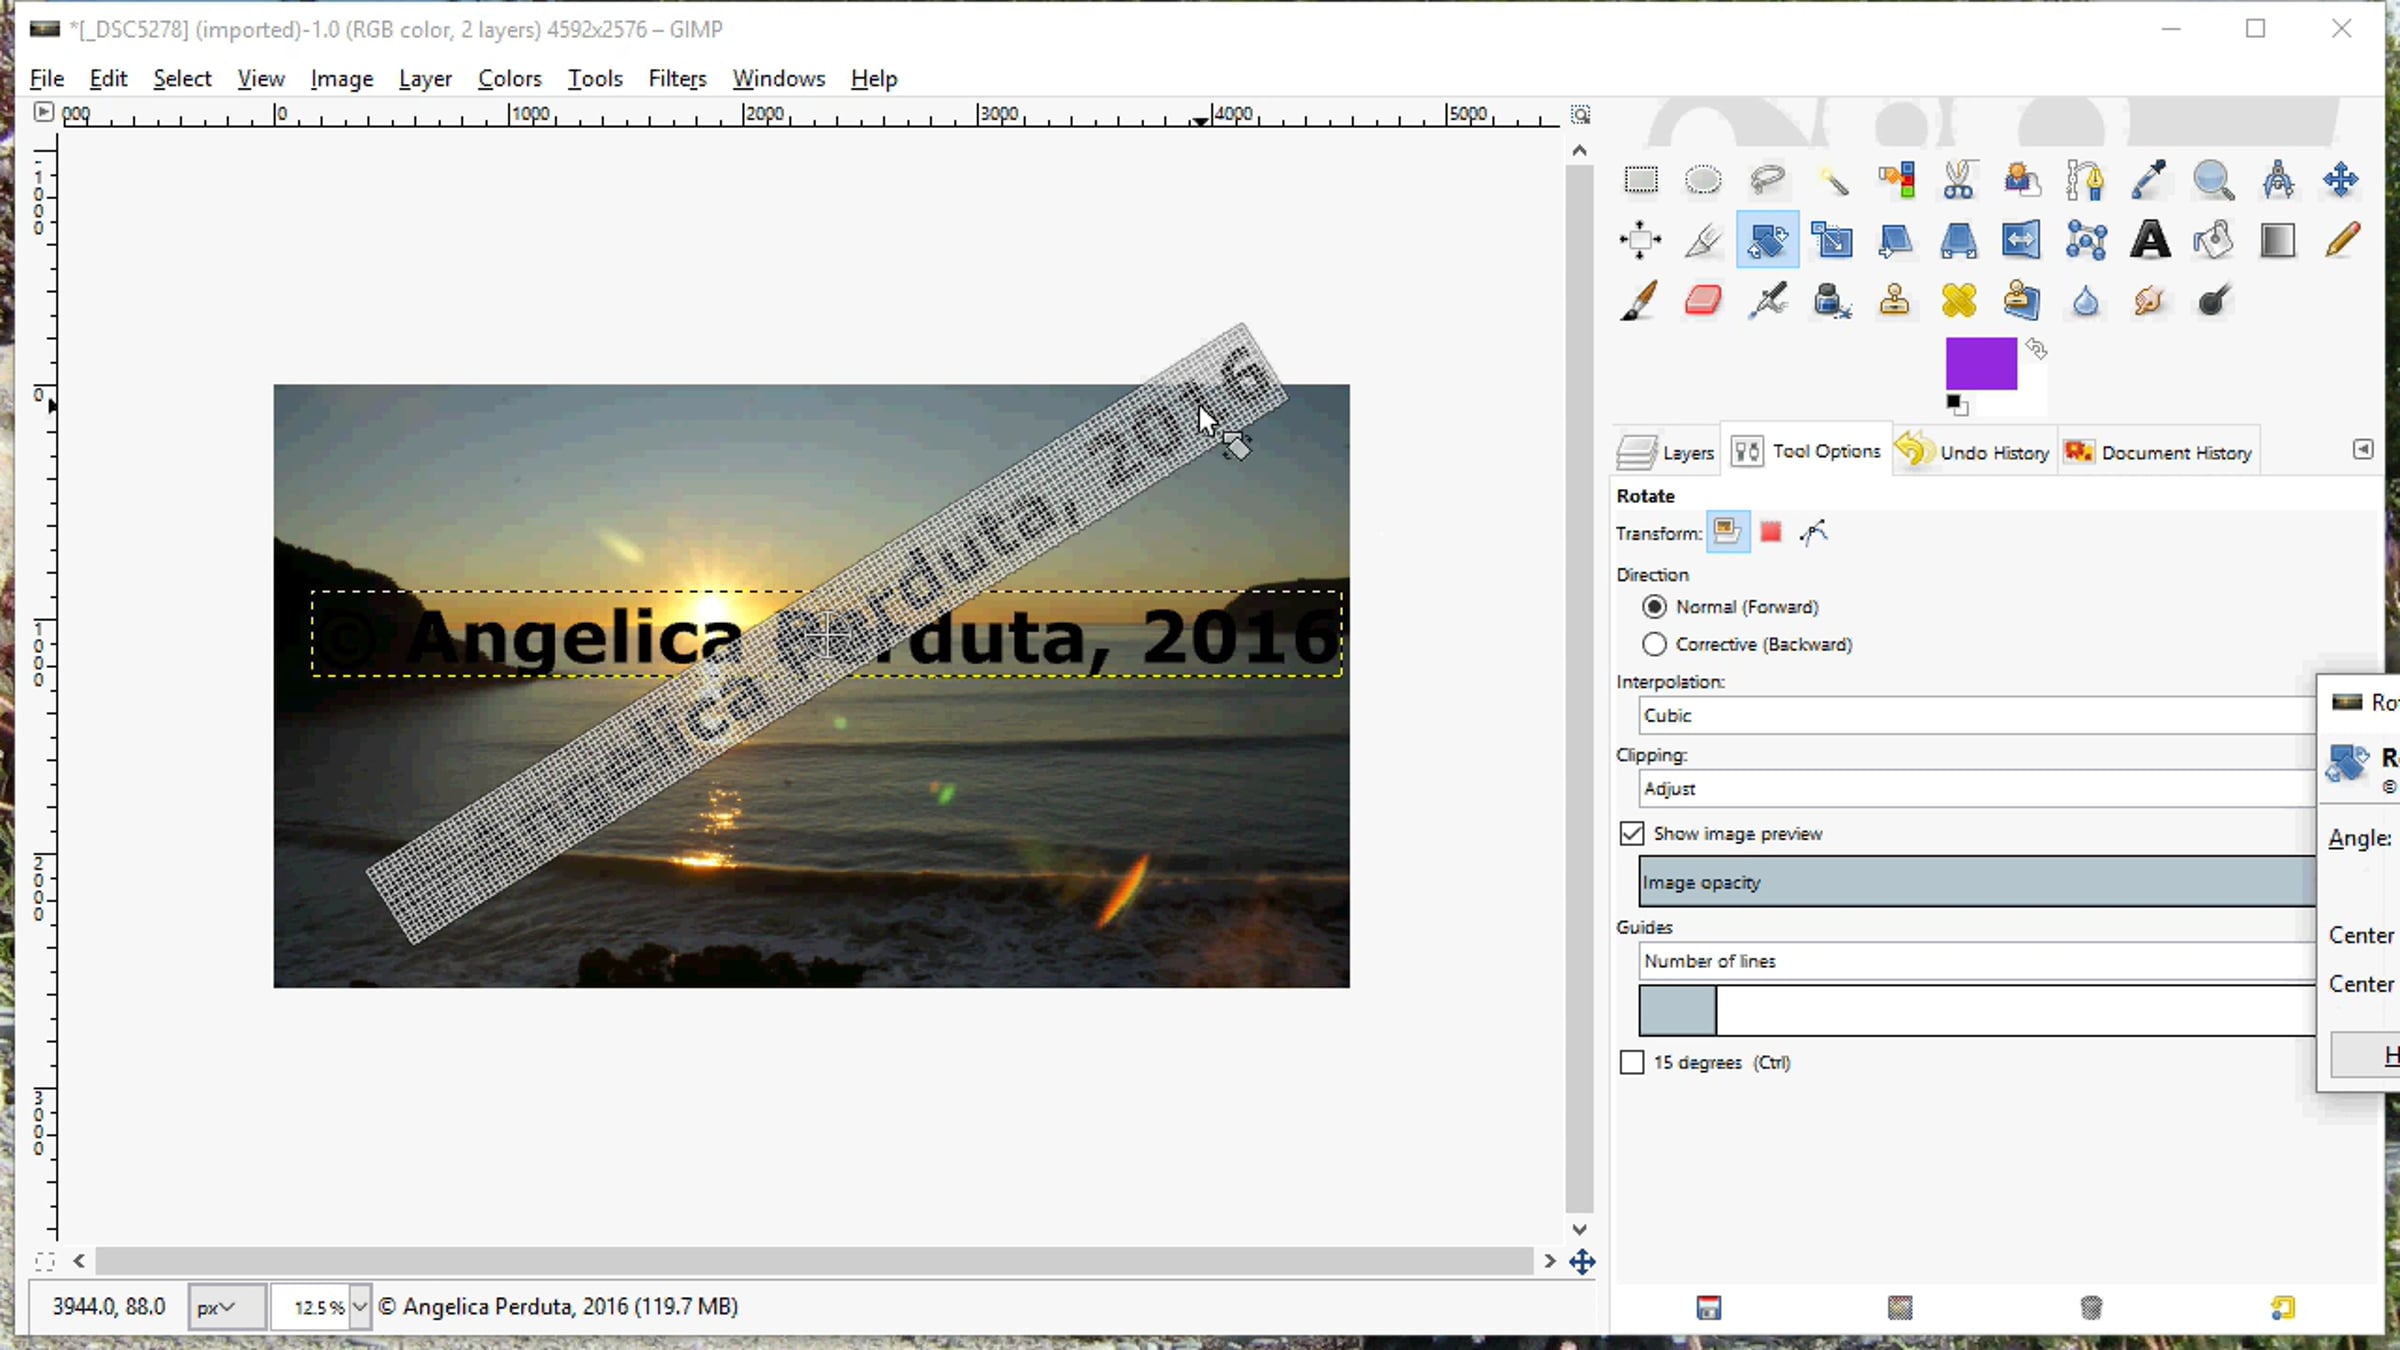Viewport: 2400px width, 1350px height.
Task: Switch to the Undo History tab
Action: click(1973, 452)
